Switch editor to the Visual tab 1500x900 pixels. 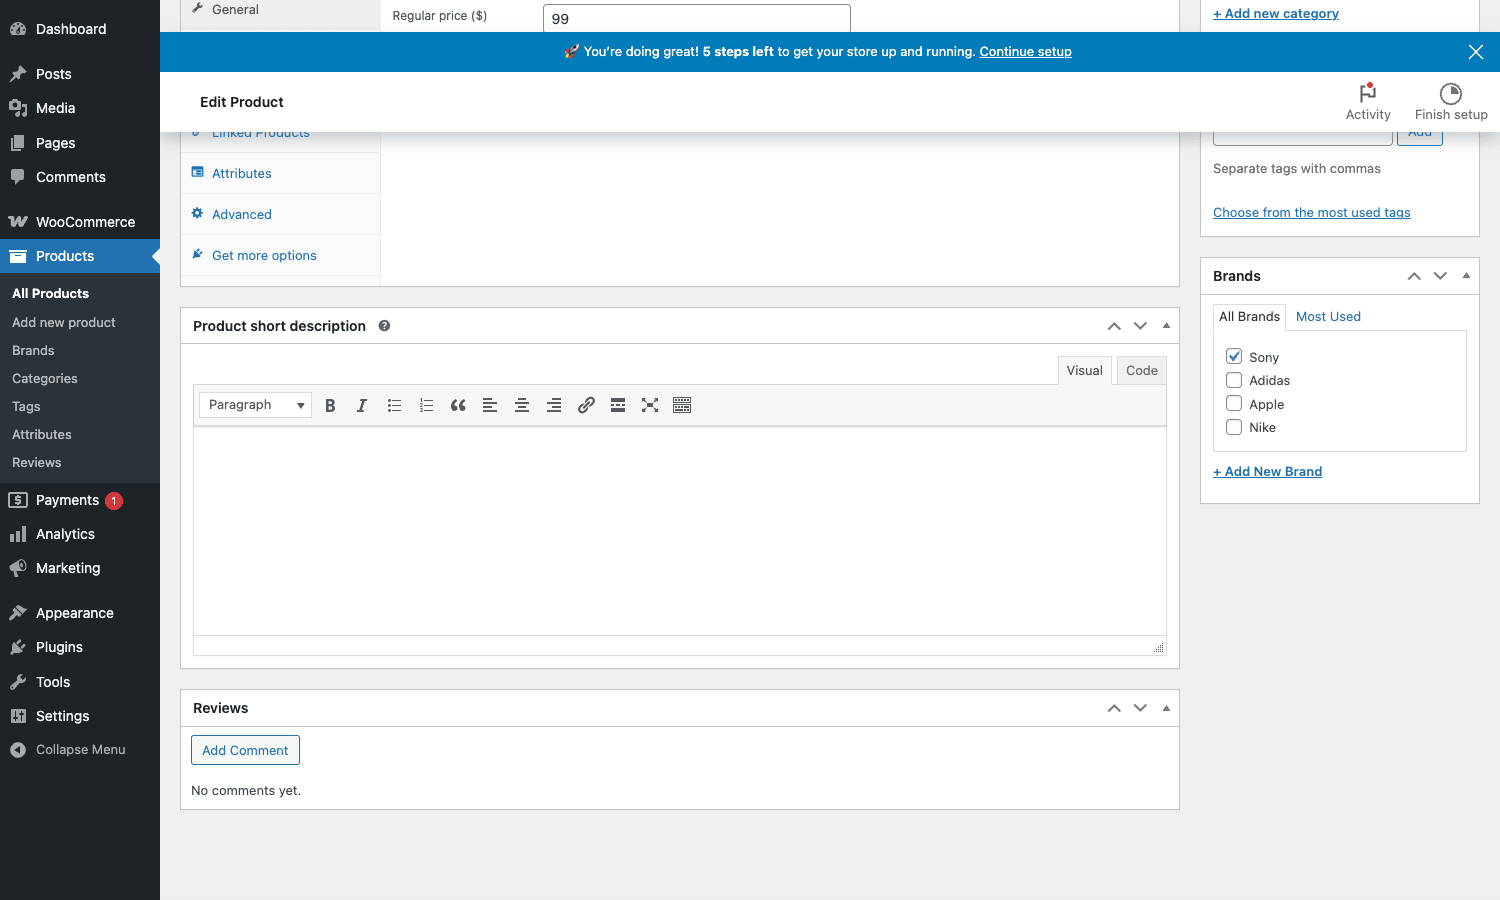click(x=1084, y=370)
